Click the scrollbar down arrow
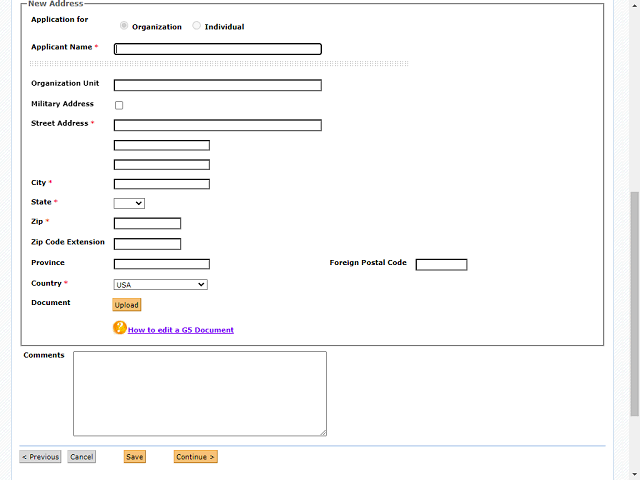640x480 pixels. click(634, 475)
